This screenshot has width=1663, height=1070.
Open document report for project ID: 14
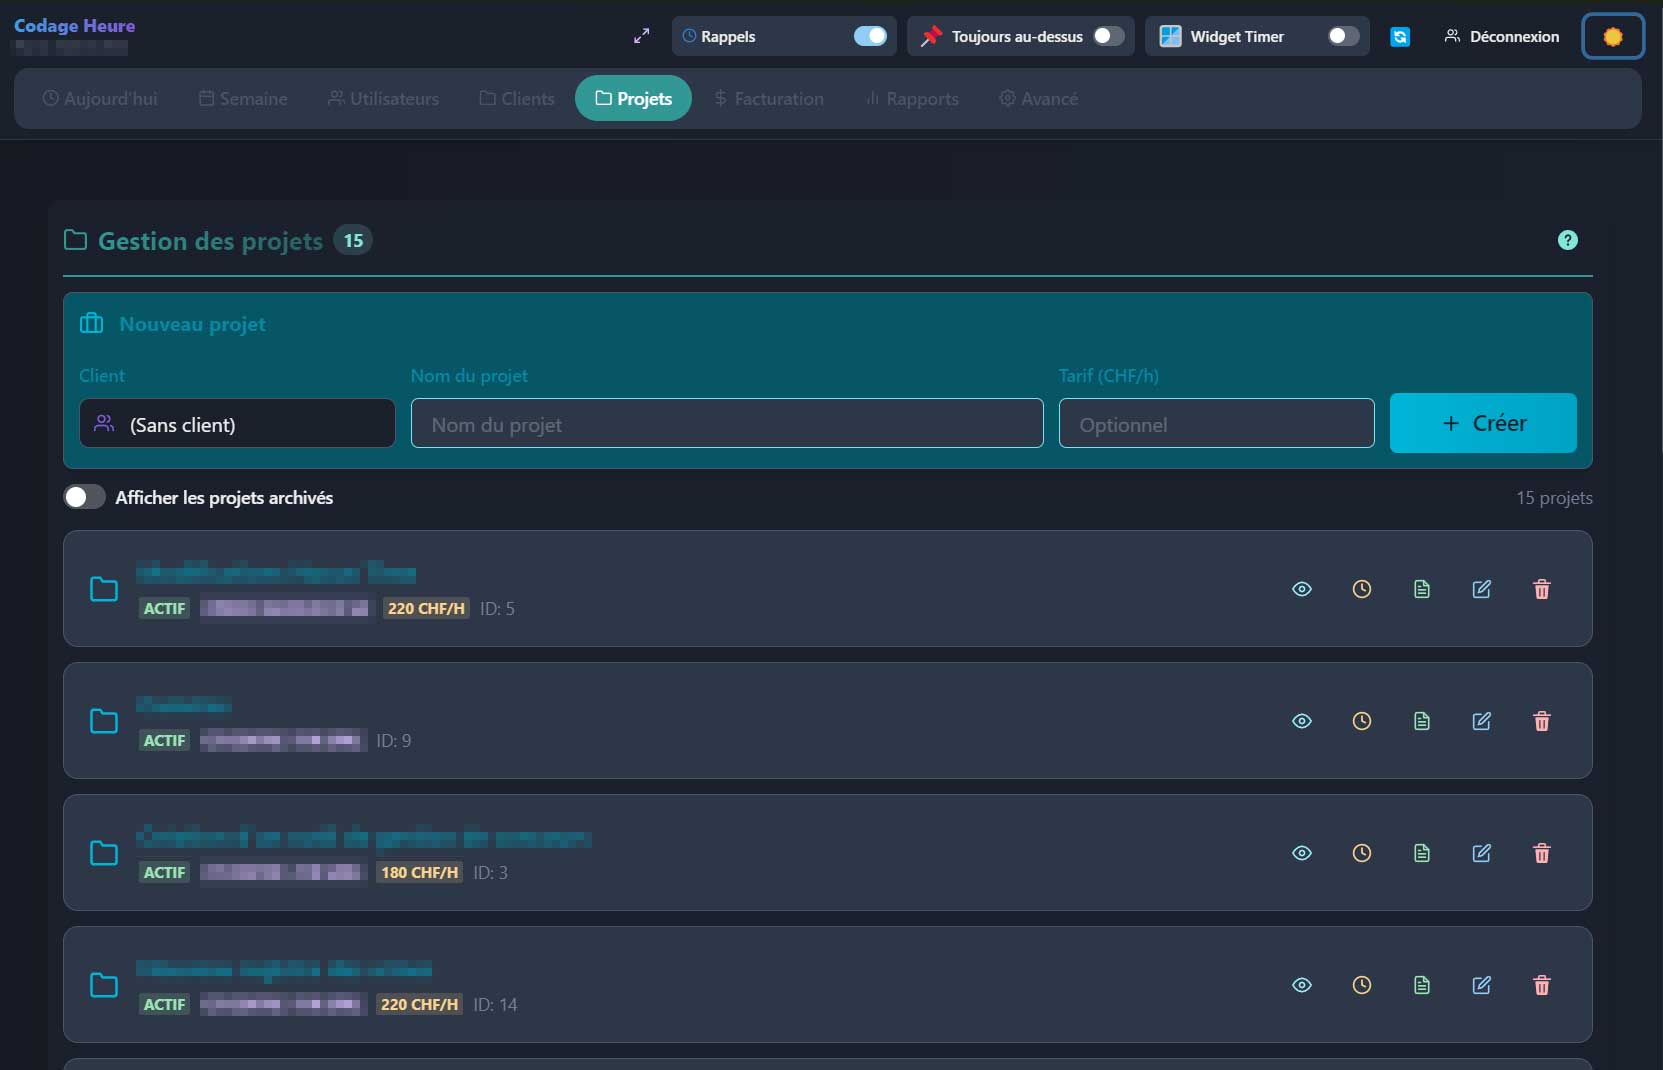click(1421, 986)
